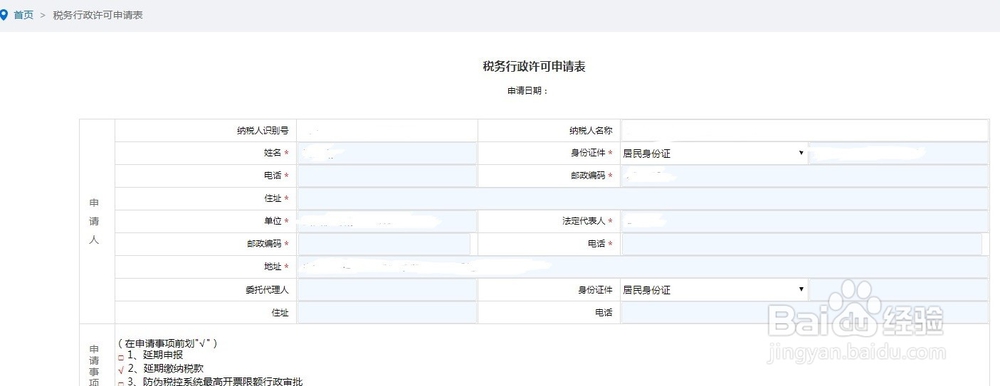1000x386 pixels.
Task: Focus 电话 field in the last 申请人 row
Action: [x=804, y=313]
